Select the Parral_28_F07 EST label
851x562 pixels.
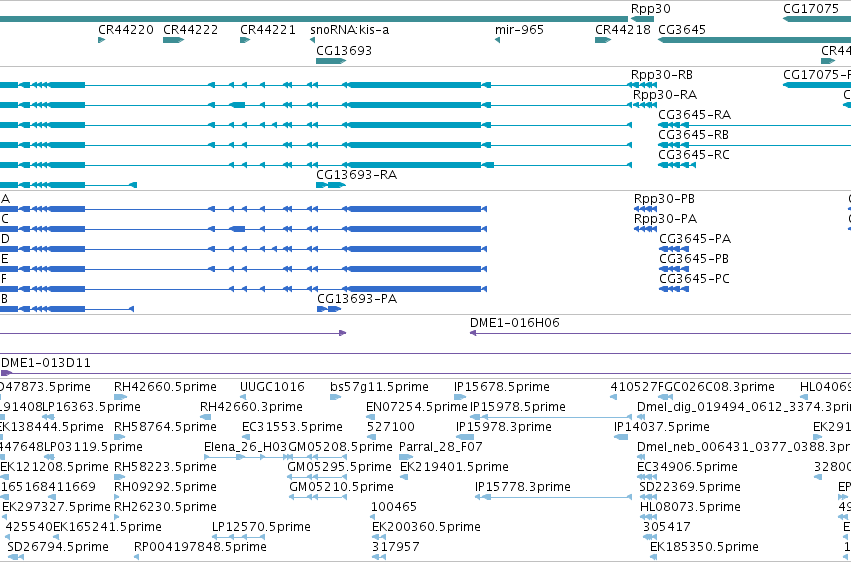click(441, 448)
